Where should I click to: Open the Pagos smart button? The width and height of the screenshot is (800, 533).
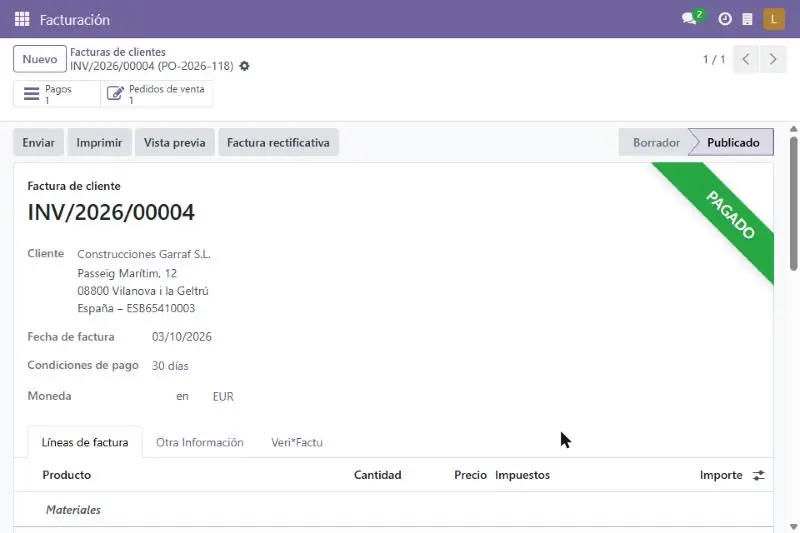[x=57, y=94]
